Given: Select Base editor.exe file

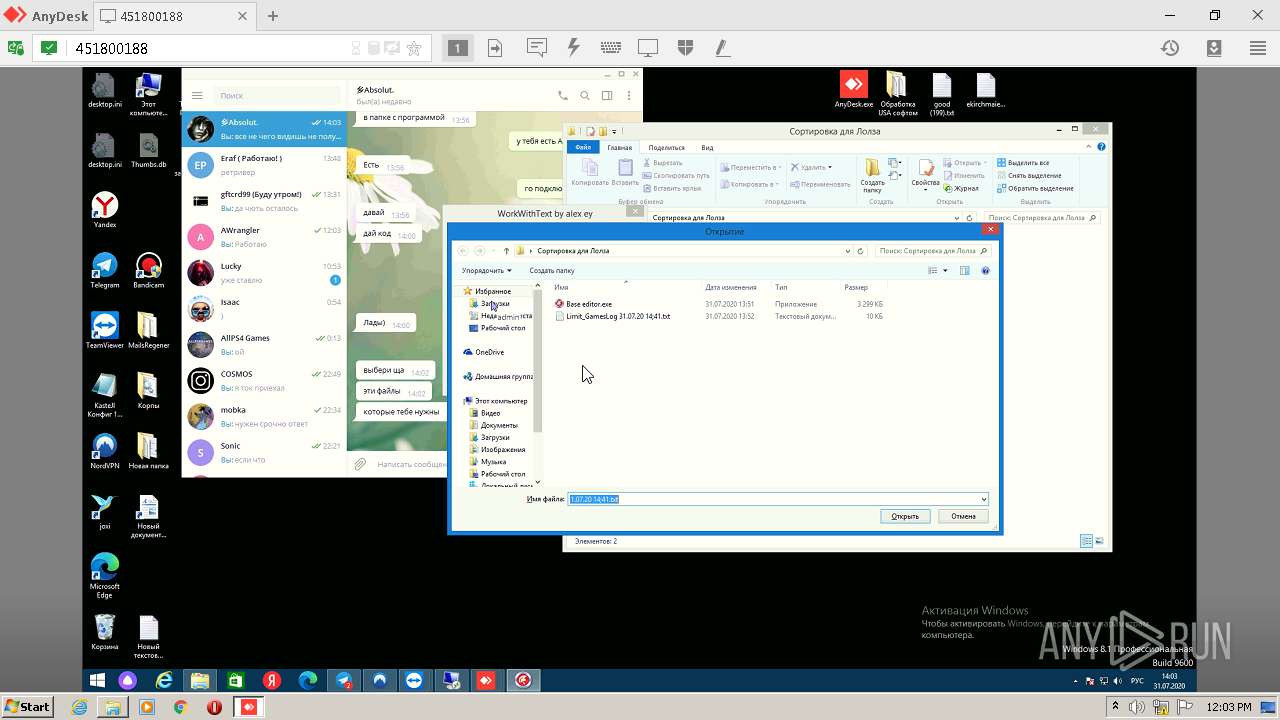Looking at the screenshot, I should click(589, 304).
